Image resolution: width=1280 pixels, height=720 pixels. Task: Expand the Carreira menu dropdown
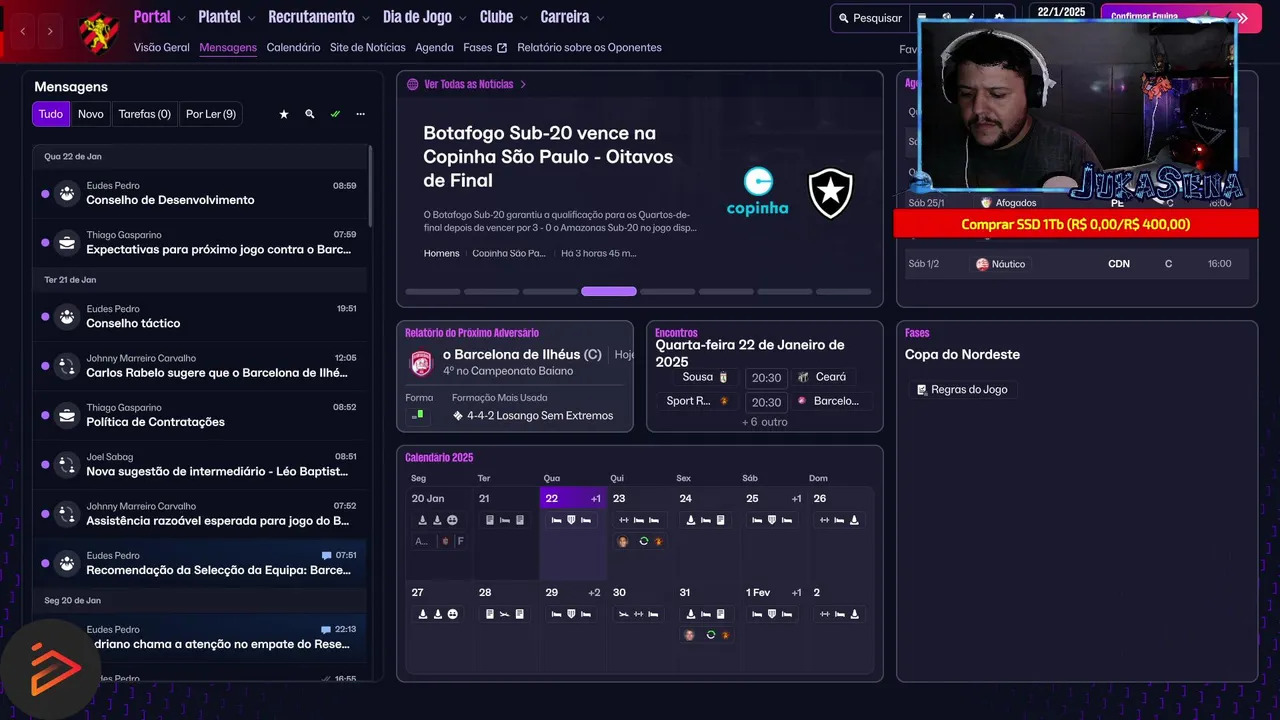click(x=572, y=17)
